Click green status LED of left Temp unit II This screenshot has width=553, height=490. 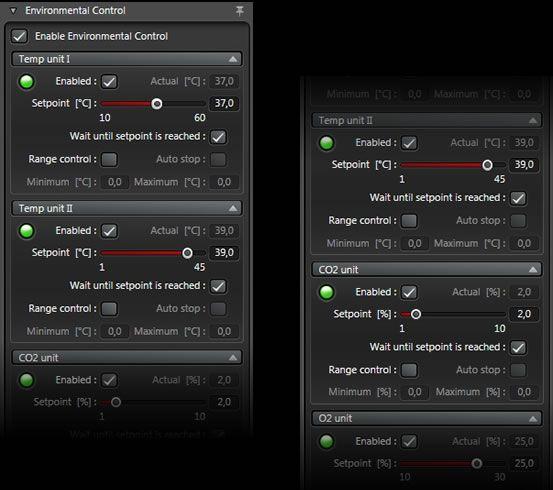[x=27, y=231]
